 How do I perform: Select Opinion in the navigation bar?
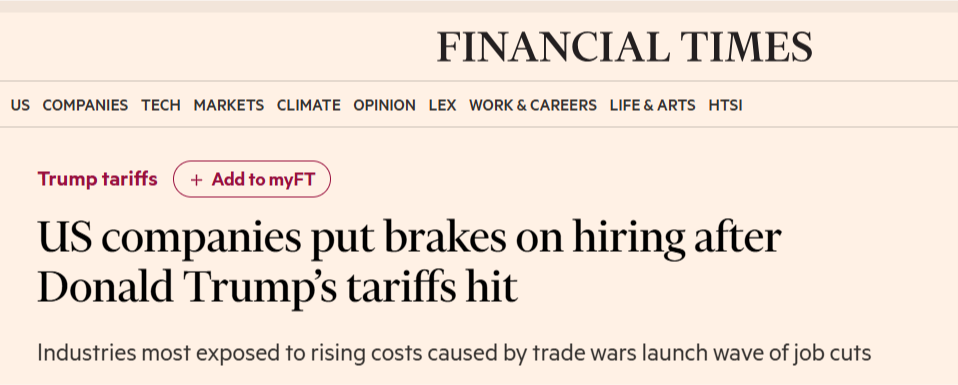point(384,105)
